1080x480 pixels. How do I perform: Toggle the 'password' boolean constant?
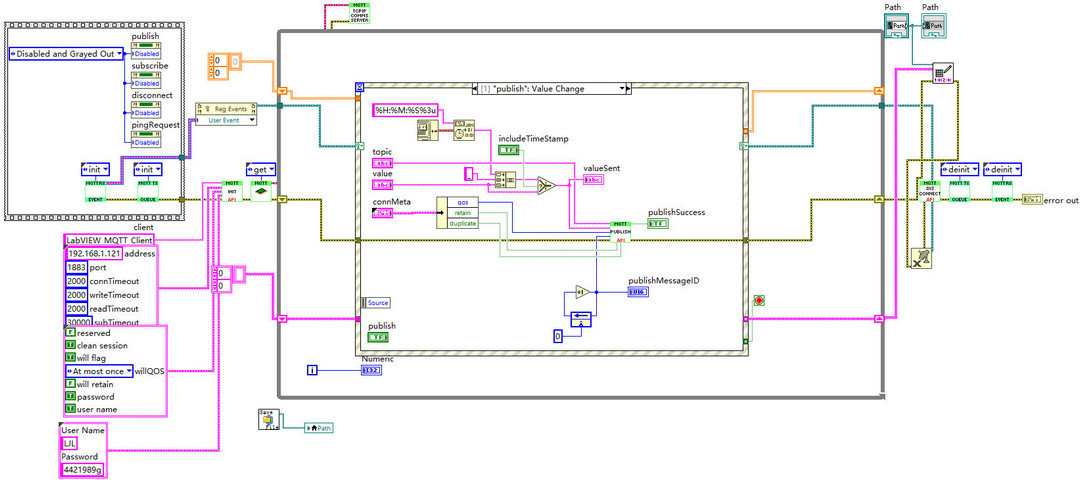pos(70,396)
